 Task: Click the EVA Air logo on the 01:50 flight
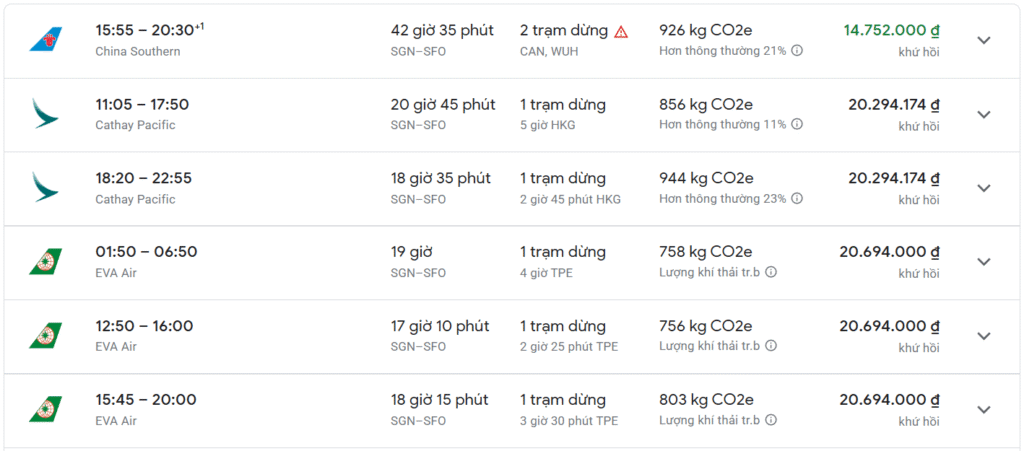(45, 262)
